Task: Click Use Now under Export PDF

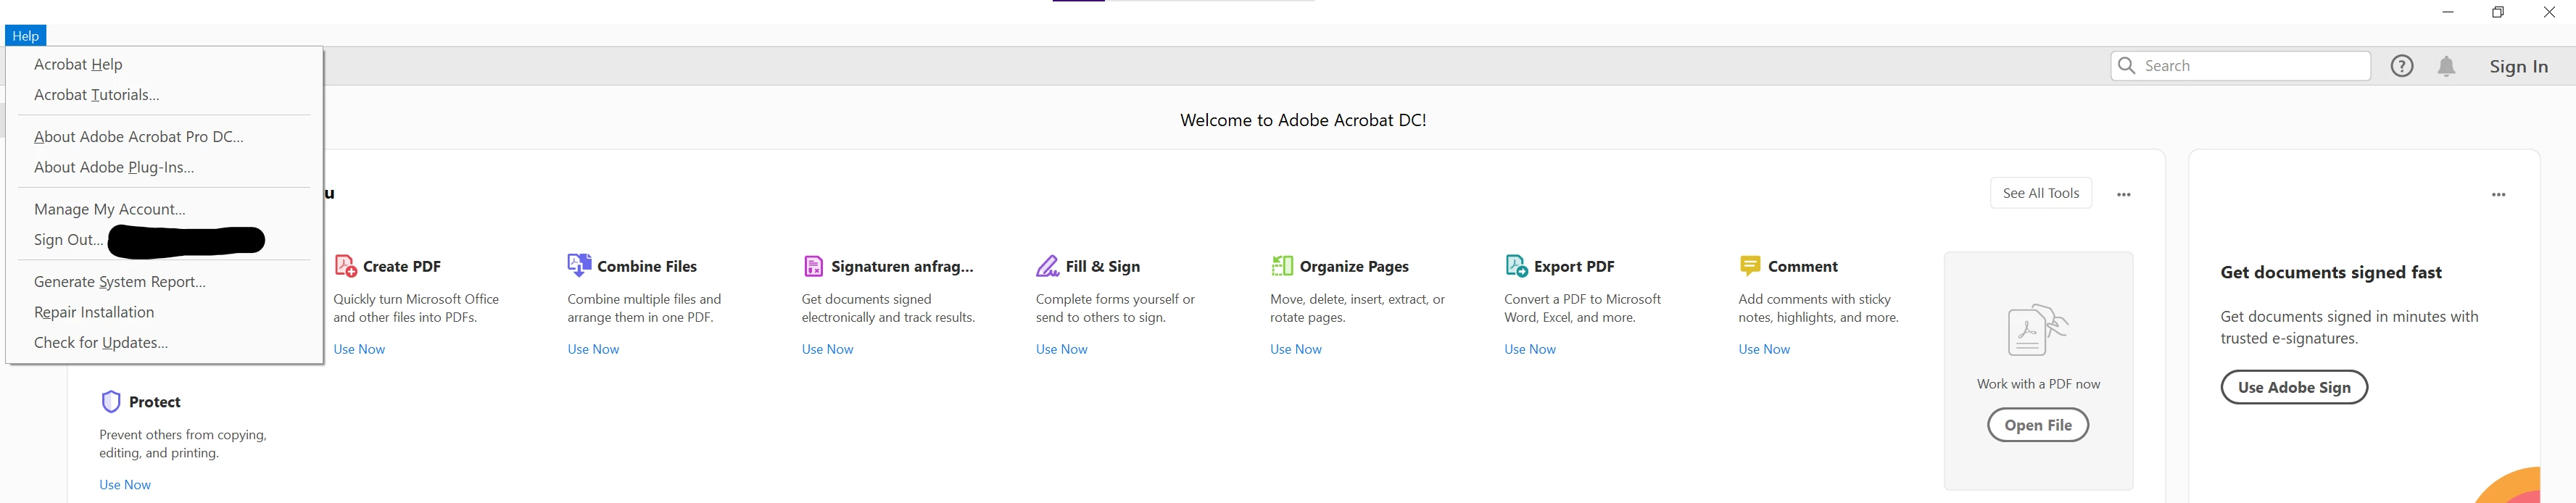Action: (x=1530, y=349)
